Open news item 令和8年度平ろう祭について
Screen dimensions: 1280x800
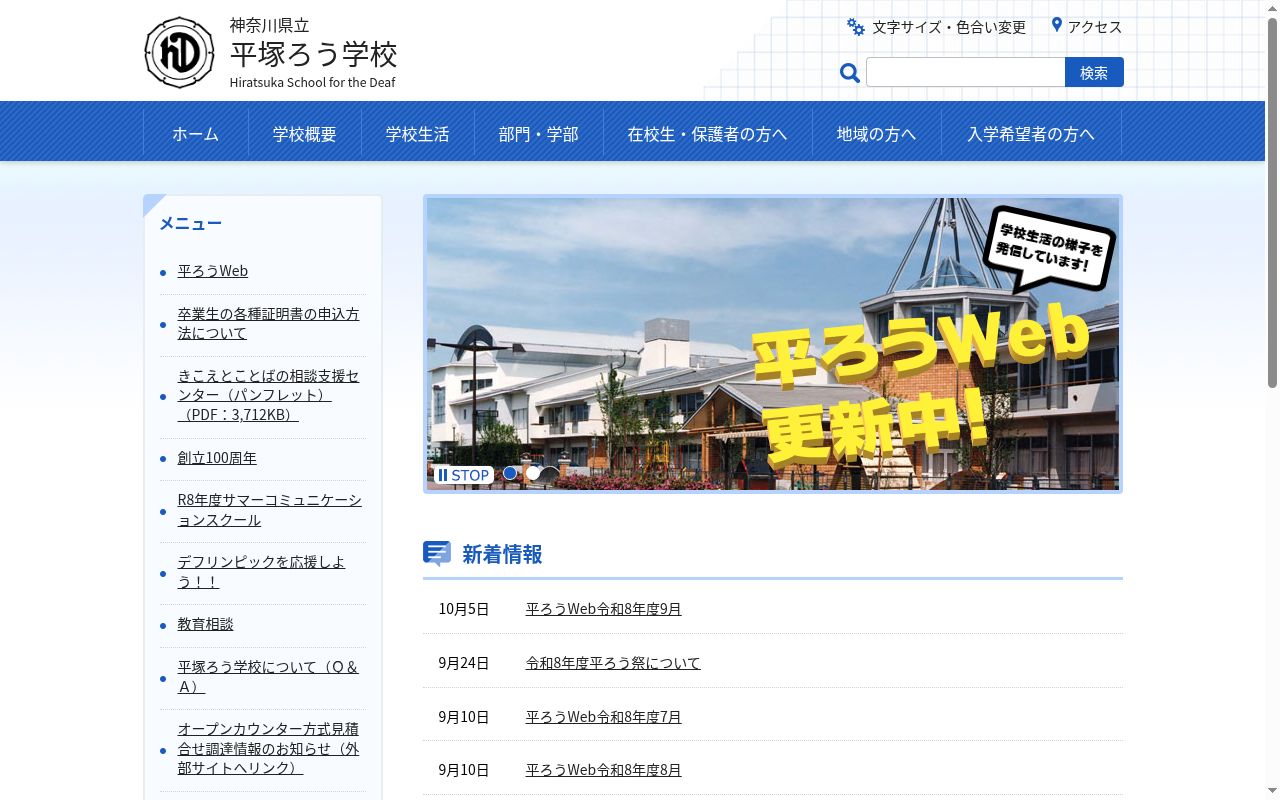tap(613, 663)
